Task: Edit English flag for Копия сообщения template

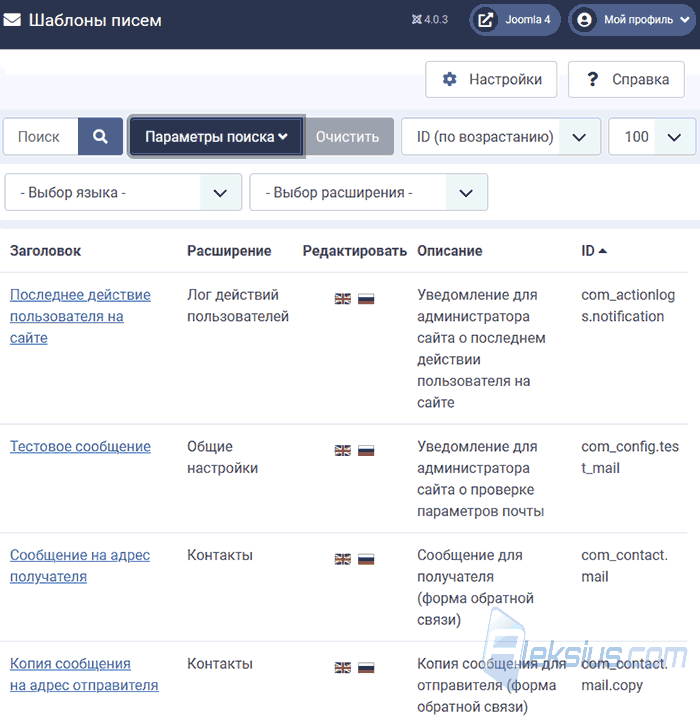Action: coord(342,668)
